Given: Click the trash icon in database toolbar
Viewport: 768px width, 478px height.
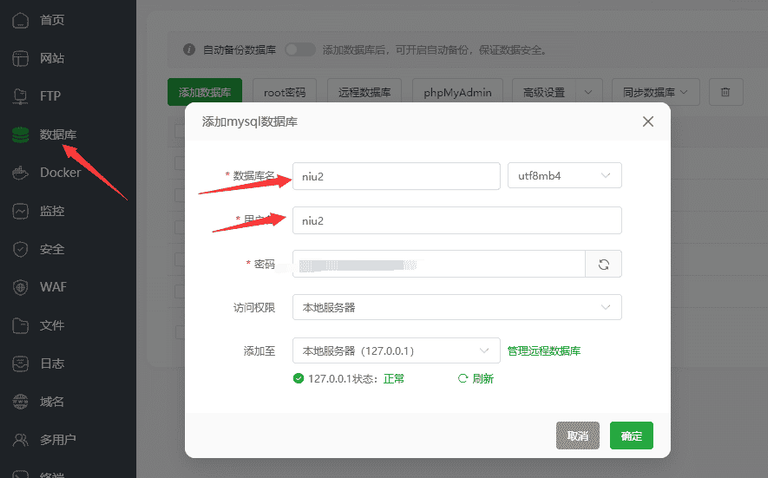Looking at the screenshot, I should point(725,92).
